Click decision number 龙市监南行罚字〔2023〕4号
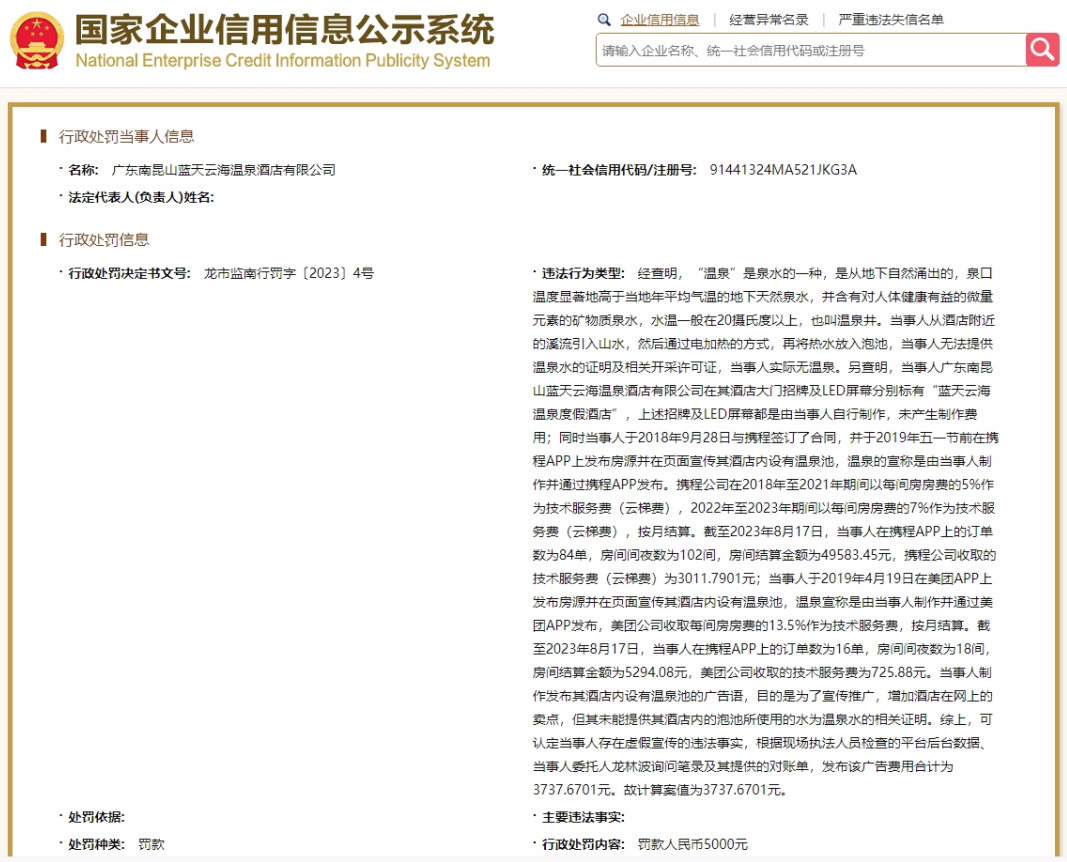Screen dimensions: 1067x862 pos(288,273)
